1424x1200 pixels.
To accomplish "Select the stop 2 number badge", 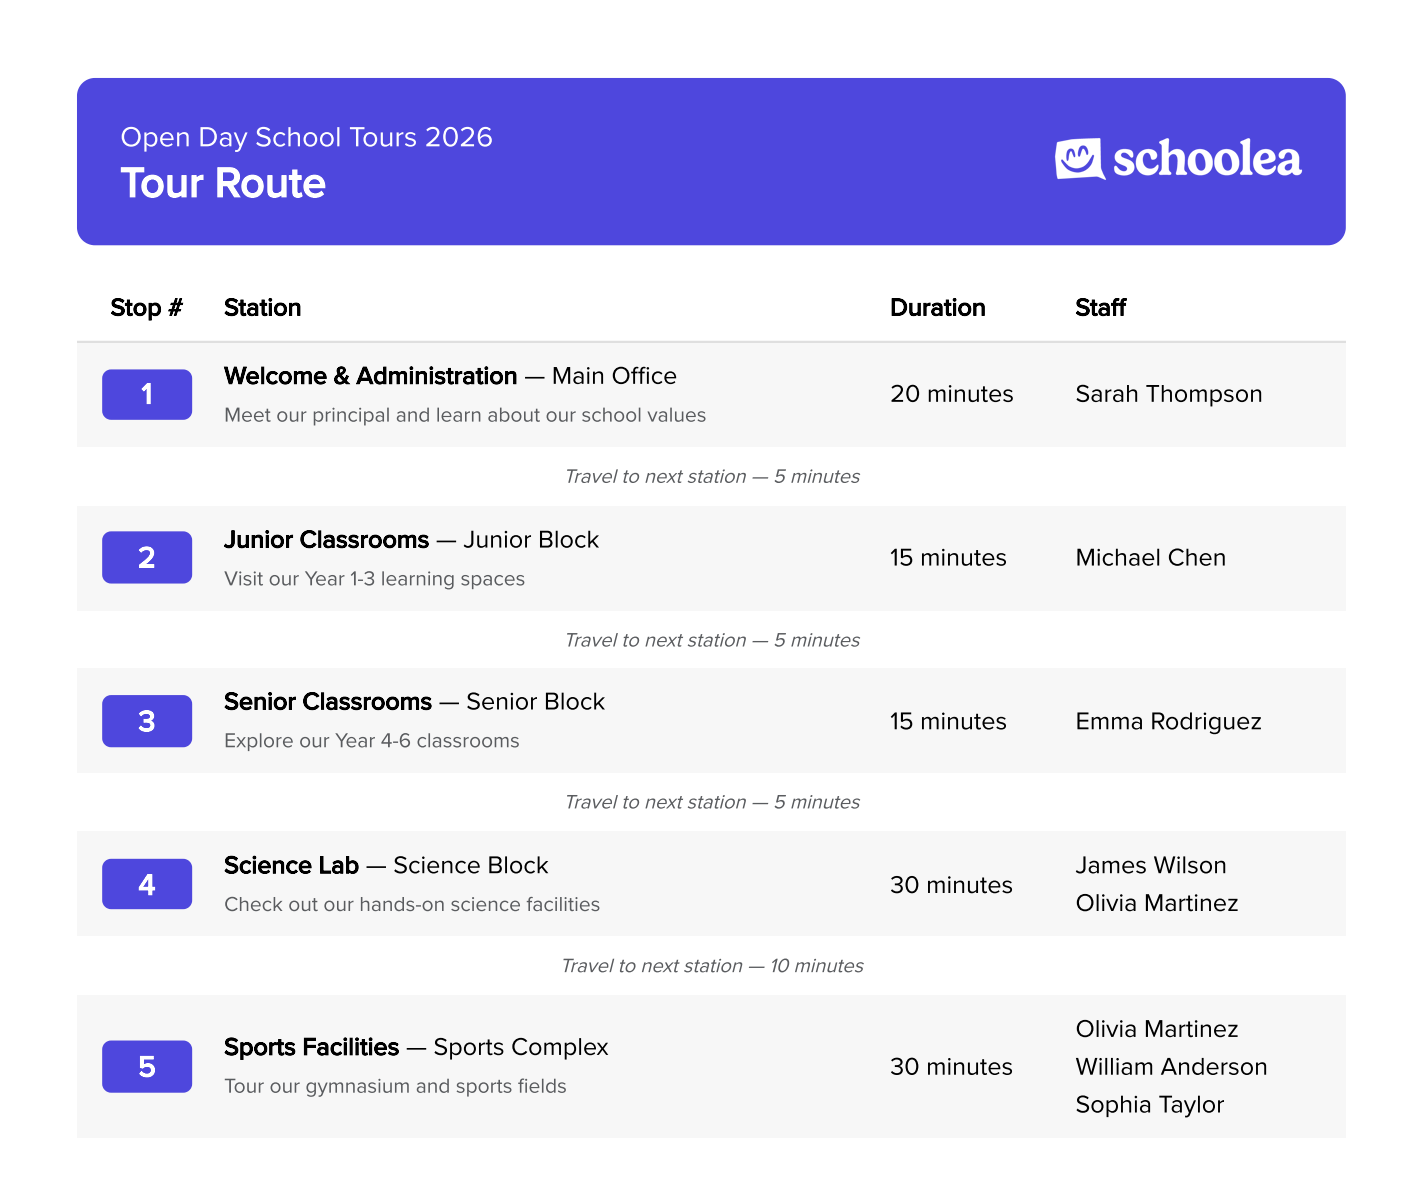I will (x=146, y=557).
